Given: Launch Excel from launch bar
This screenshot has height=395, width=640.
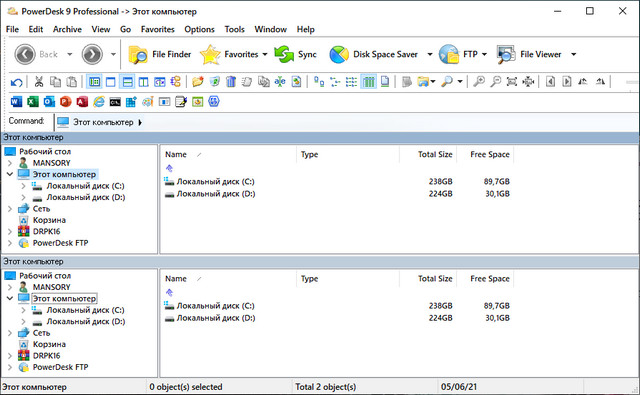Looking at the screenshot, I should 33,102.
